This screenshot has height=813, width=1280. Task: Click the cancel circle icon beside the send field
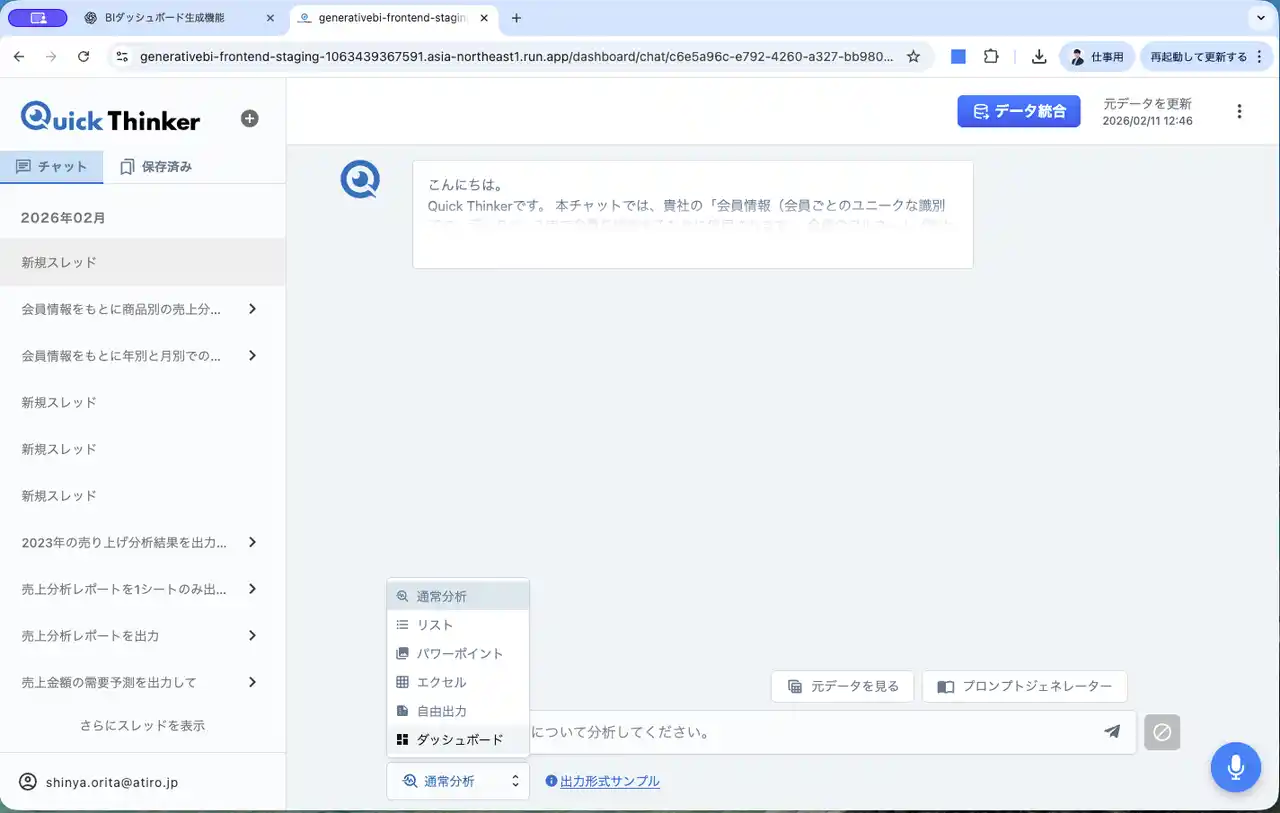(1161, 732)
